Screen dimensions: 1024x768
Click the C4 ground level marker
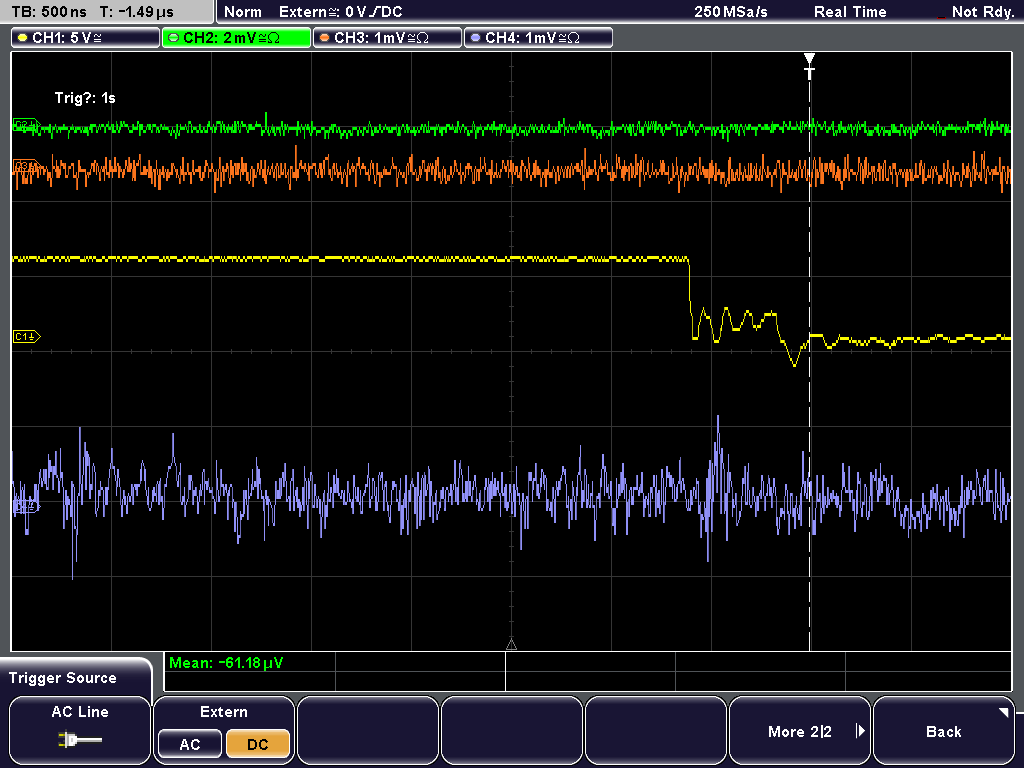pos(27,506)
